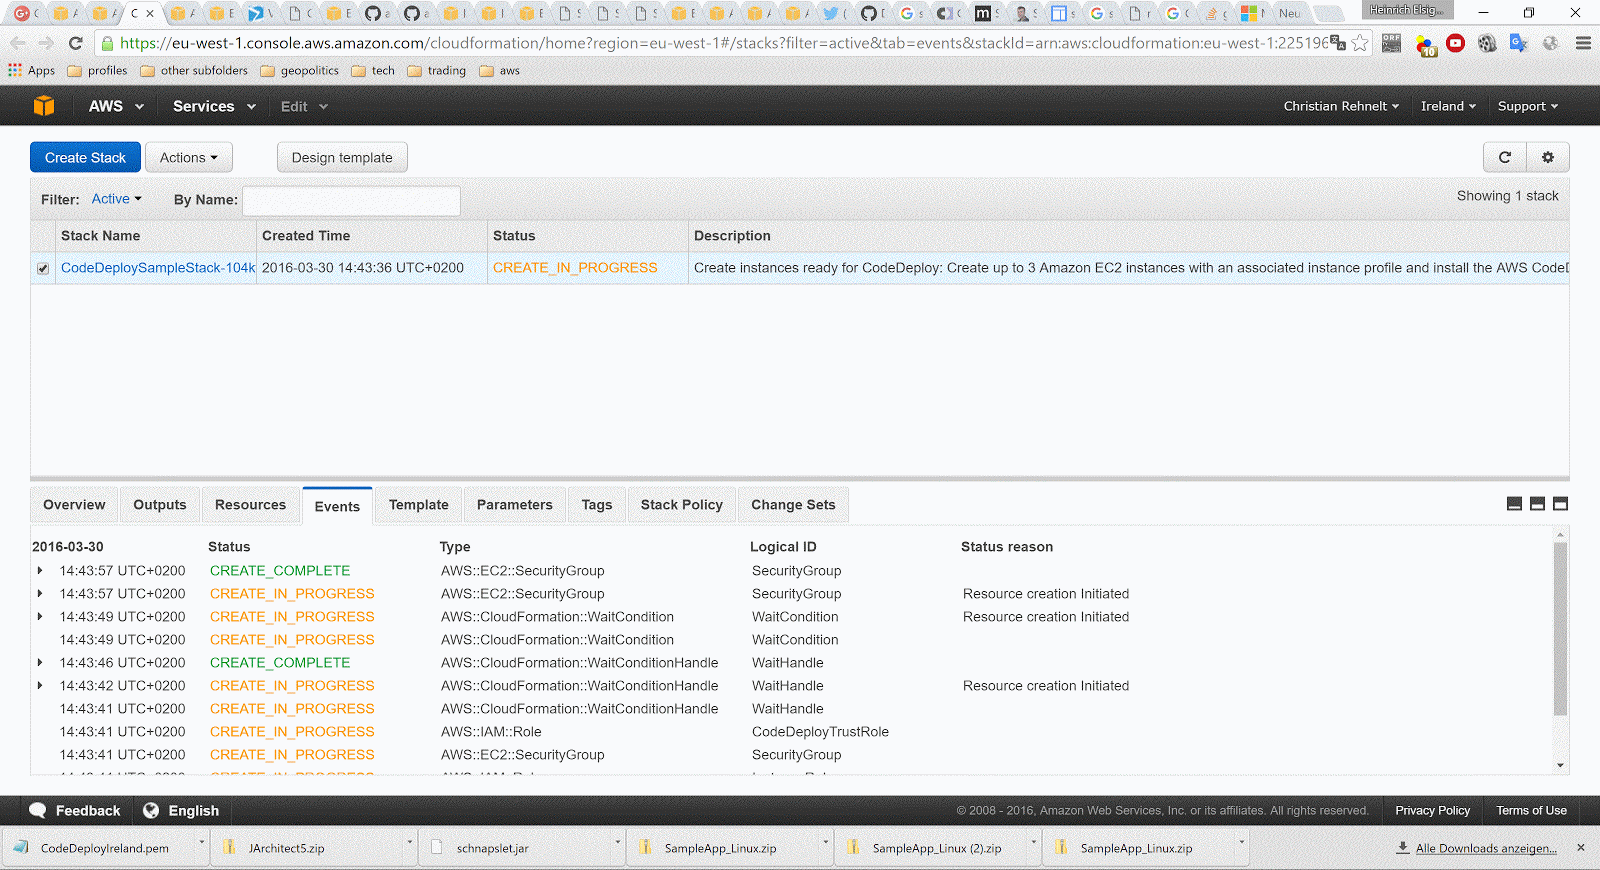Open the Ireland region selector
The height and width of the screenshot is (870, 1600).
point(1448,106)
